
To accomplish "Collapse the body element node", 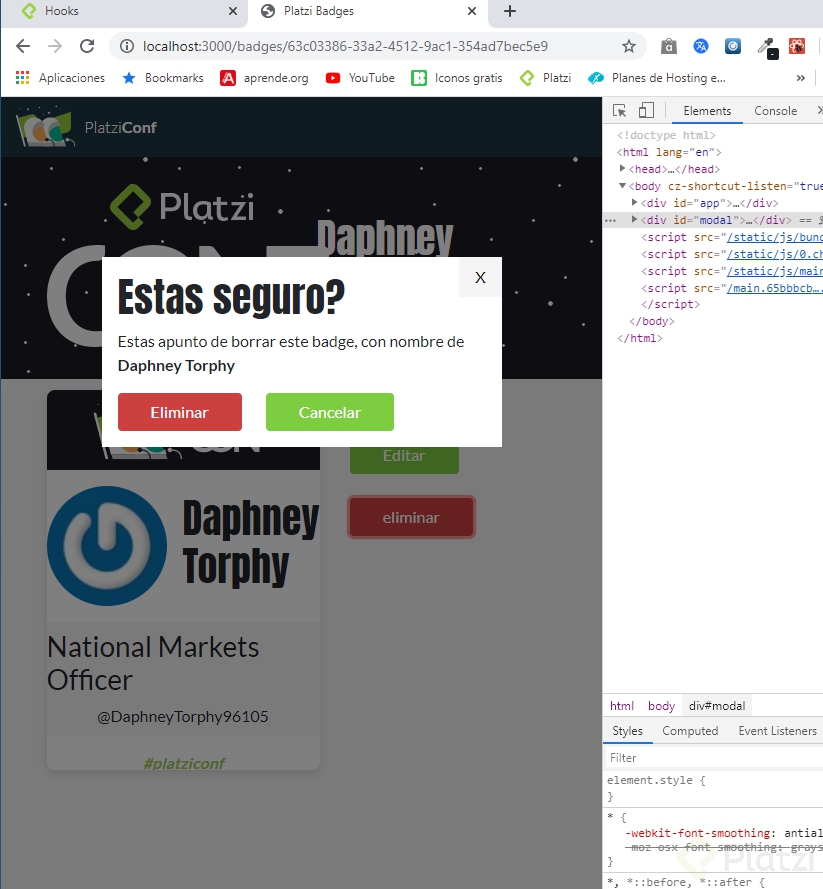I will 622,185.
